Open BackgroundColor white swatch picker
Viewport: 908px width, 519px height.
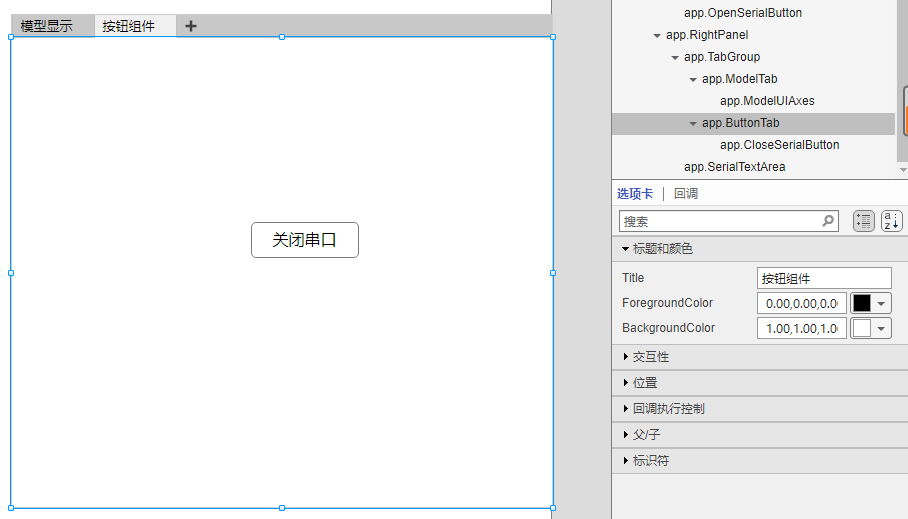click(x=862, y=328)
